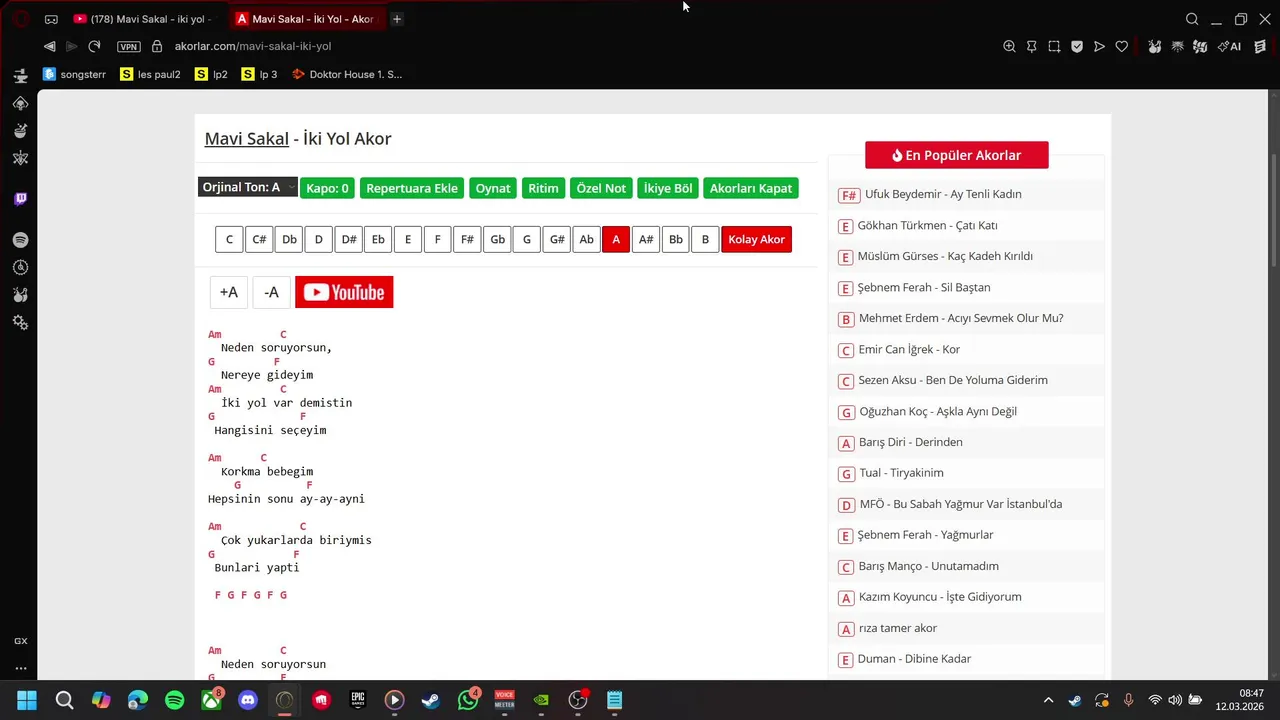This screenshot has width=1280, height=720.
Task: Toggle the VPN badge in address bar
Action: [129, 46]
